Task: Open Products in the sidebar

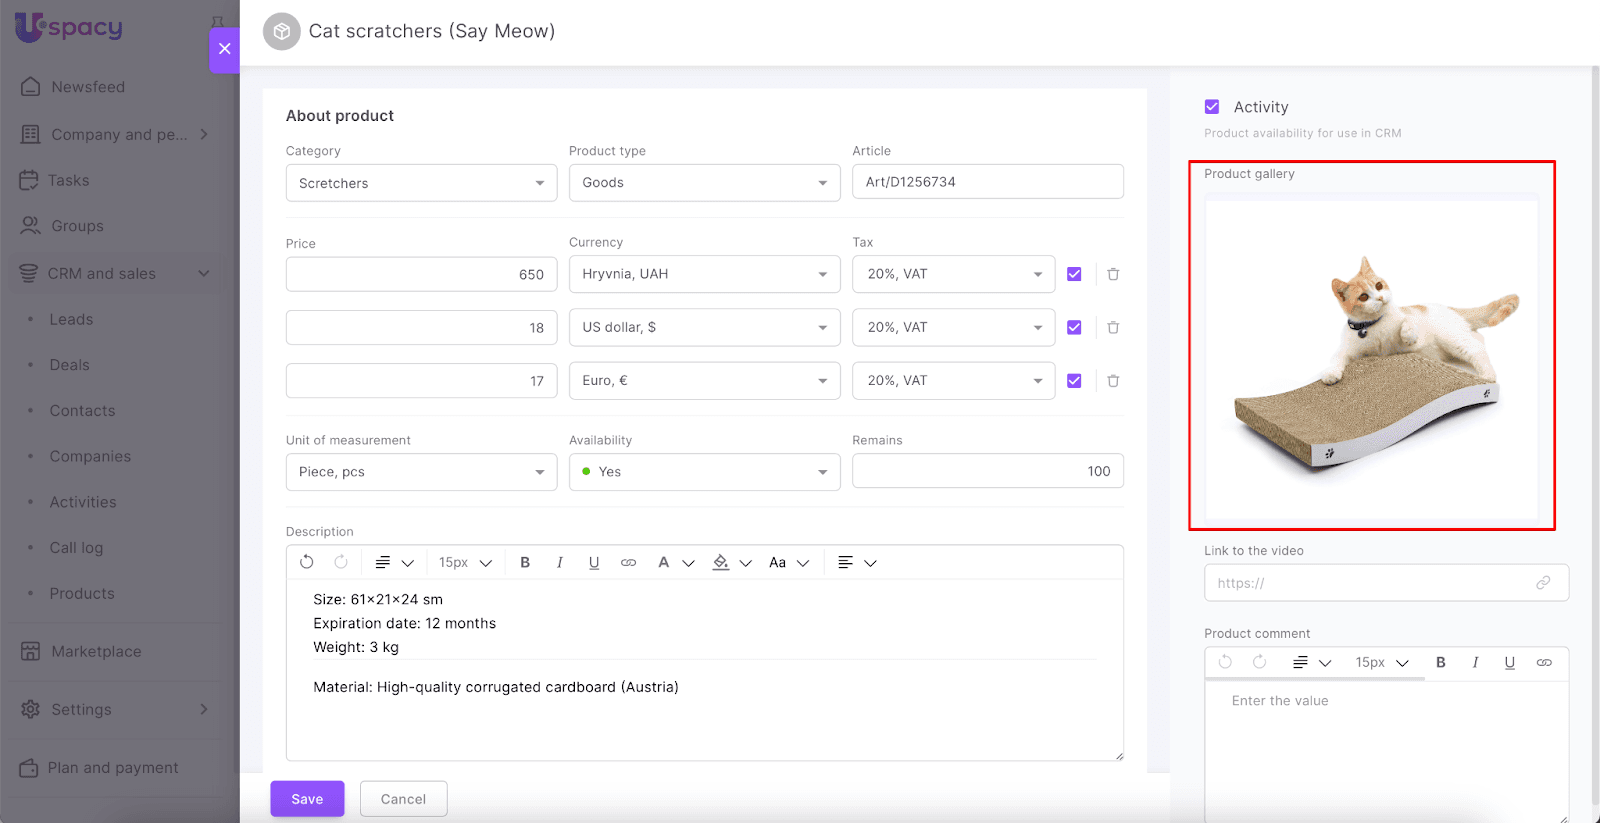Action: [x=82, y=593]
